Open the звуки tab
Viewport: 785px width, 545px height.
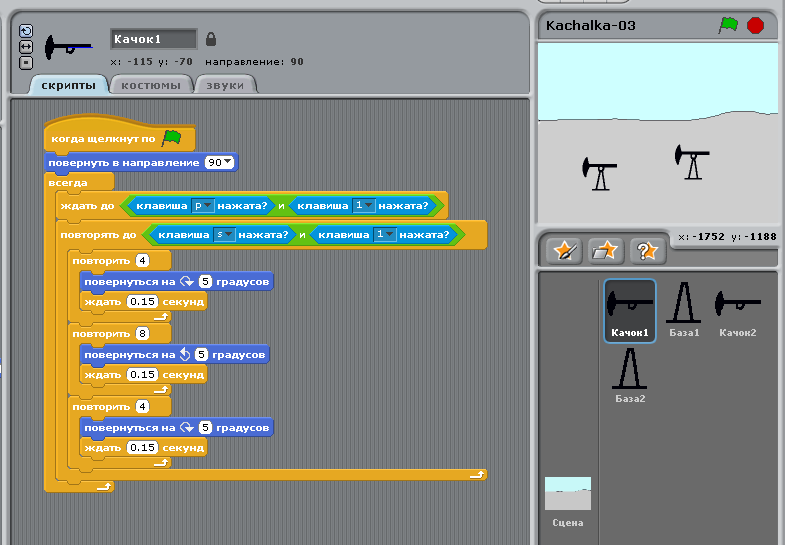(x=225, y=85)
